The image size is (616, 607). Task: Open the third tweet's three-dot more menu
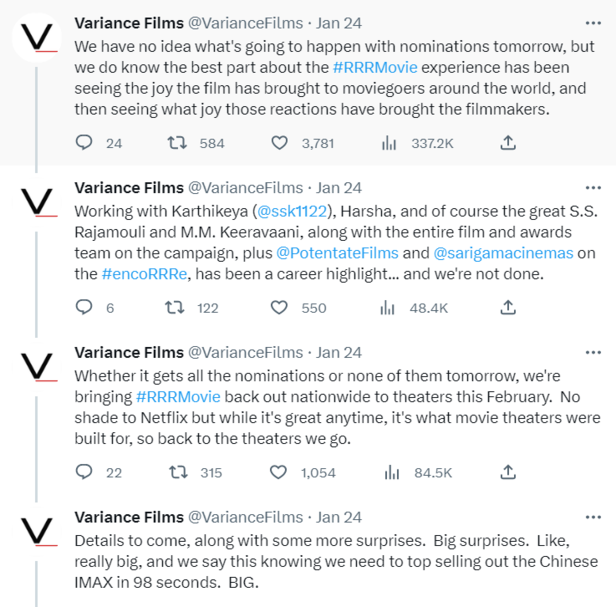(x=593, y=352)
